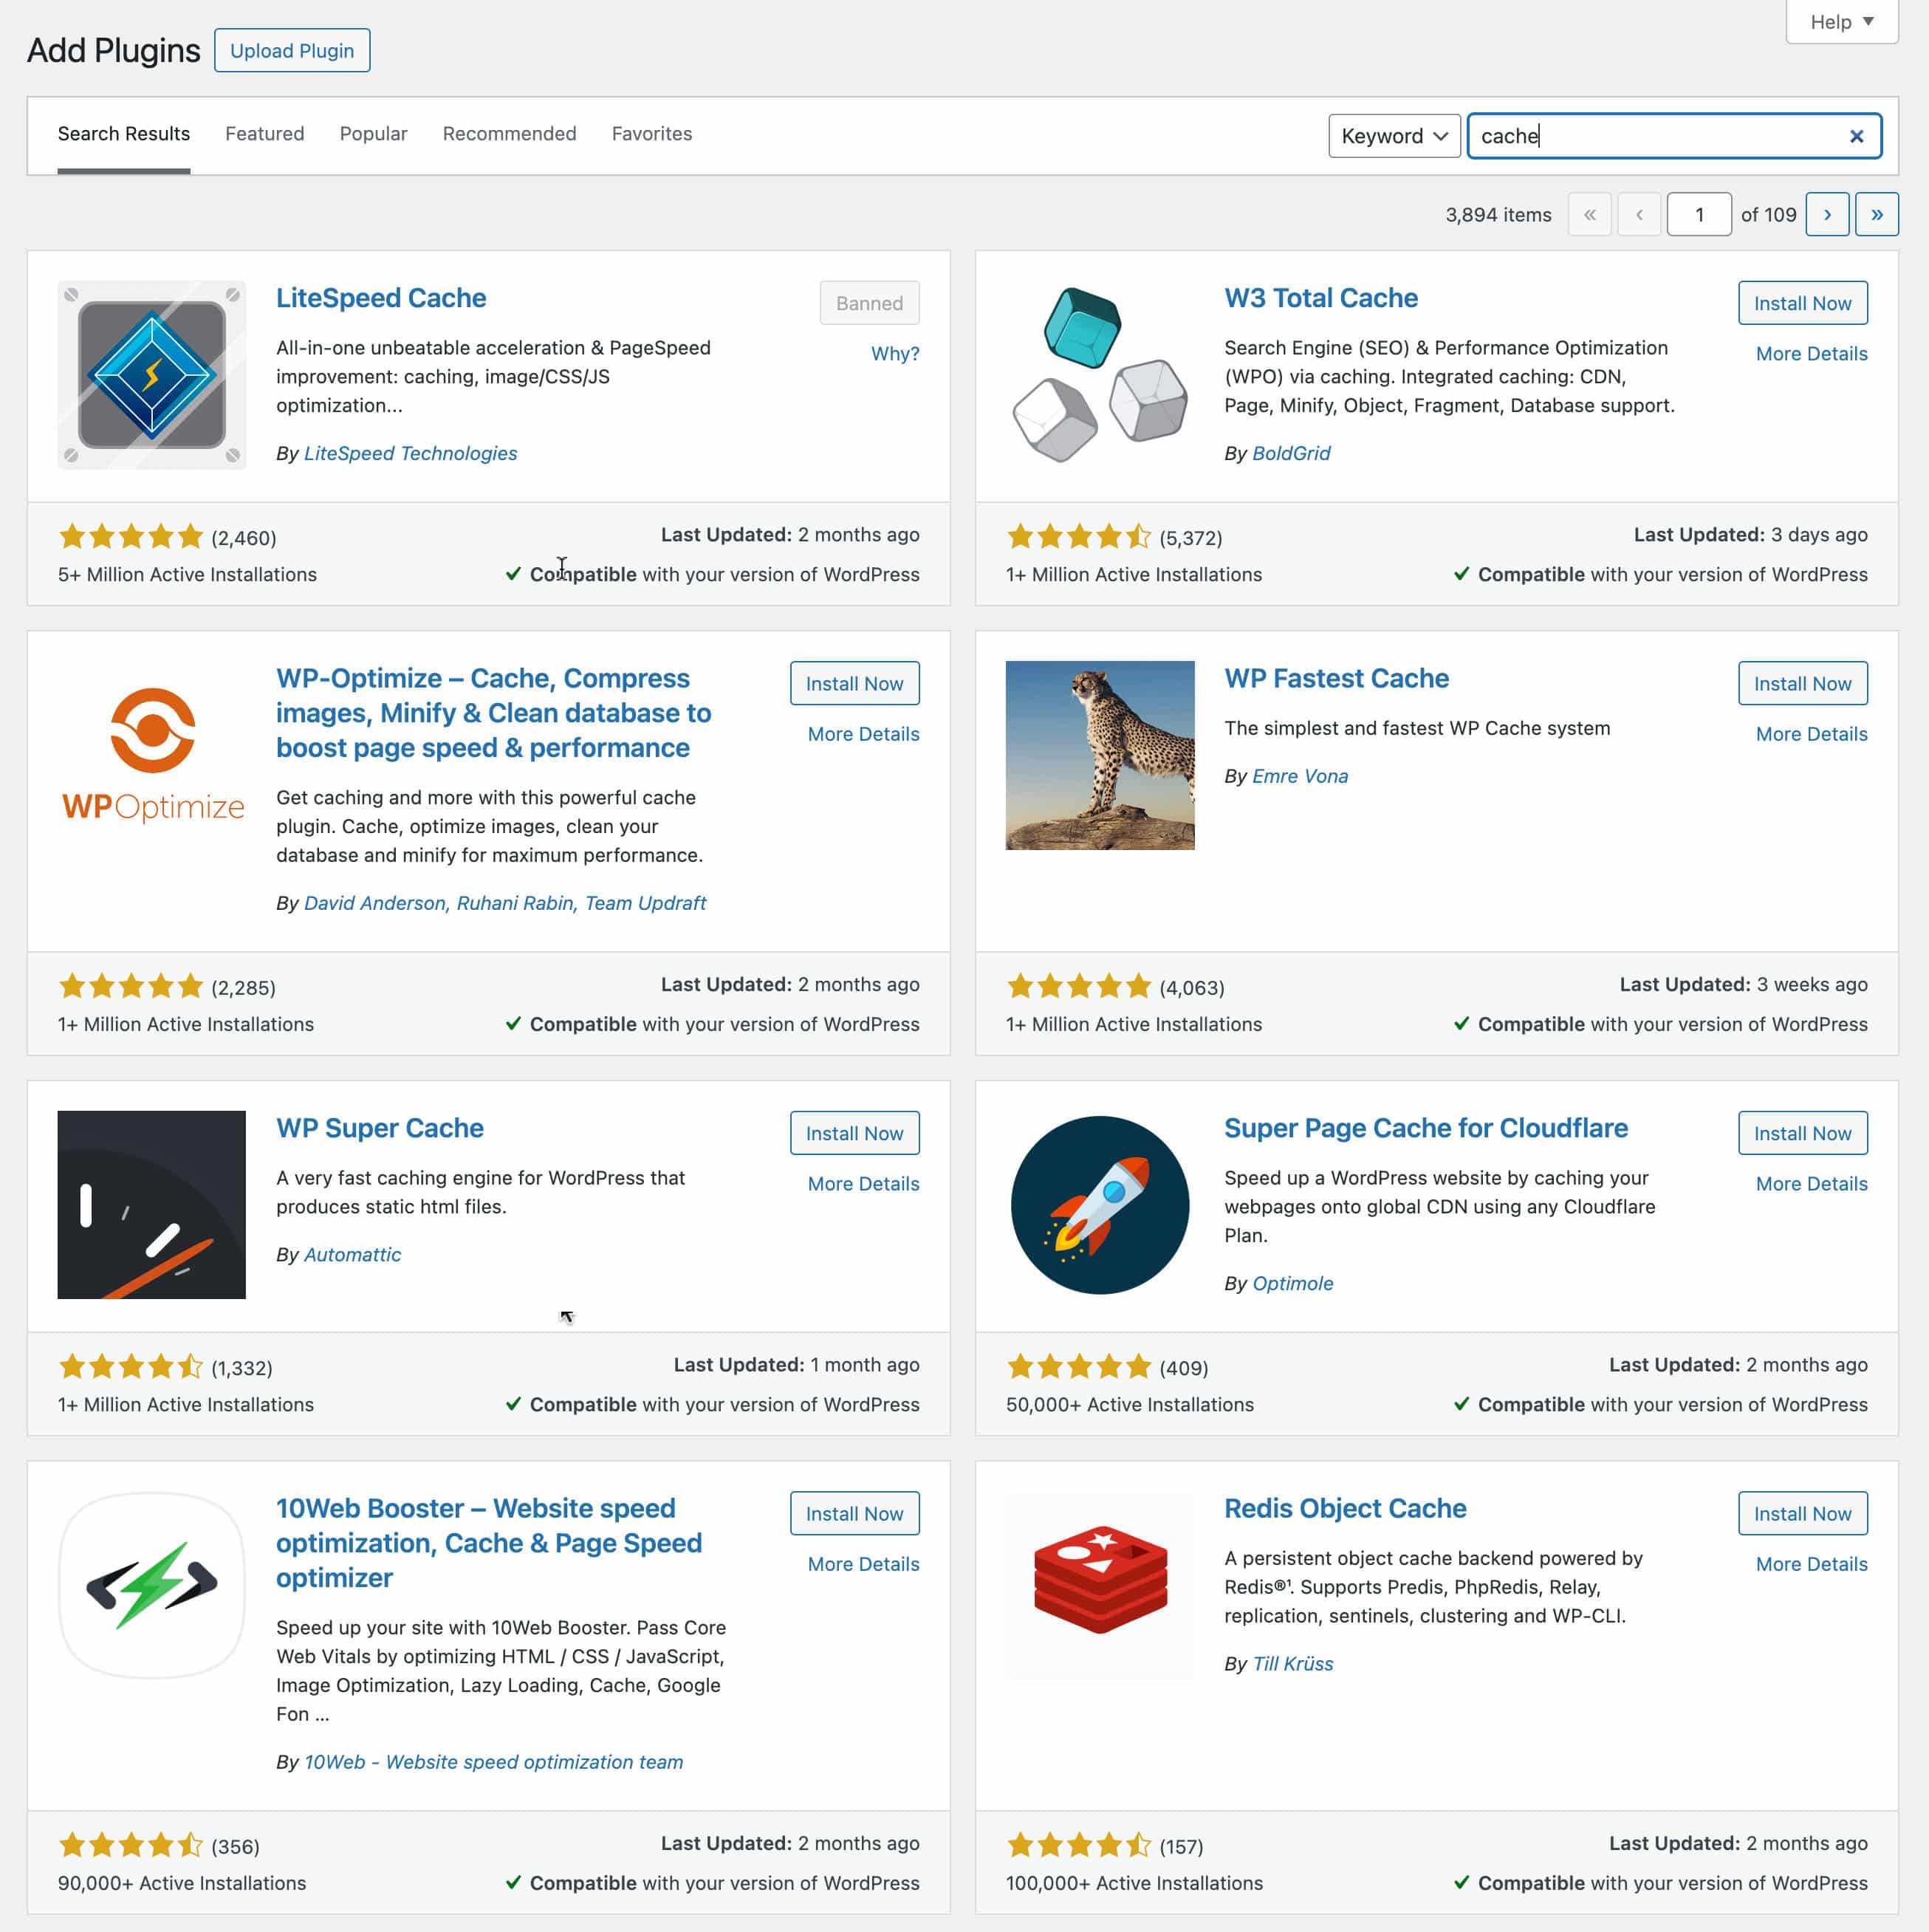Click the Upload Plugin button
This screenshot has height=1932, width=1929.
291,50
